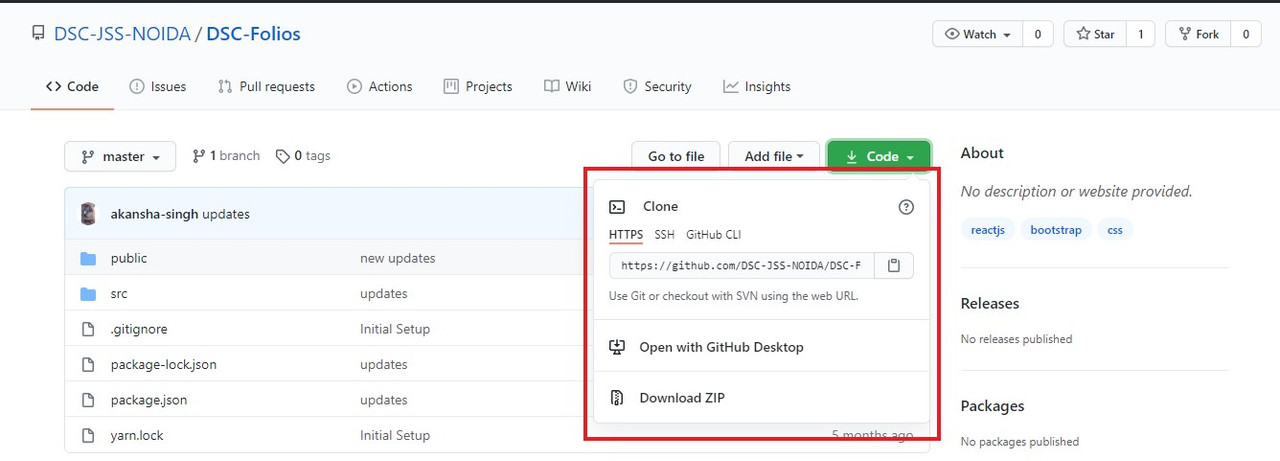The height and width of the screenshot is (461, 1280).
Task: Open the Watch dropdown button
Action: (977, 34)
